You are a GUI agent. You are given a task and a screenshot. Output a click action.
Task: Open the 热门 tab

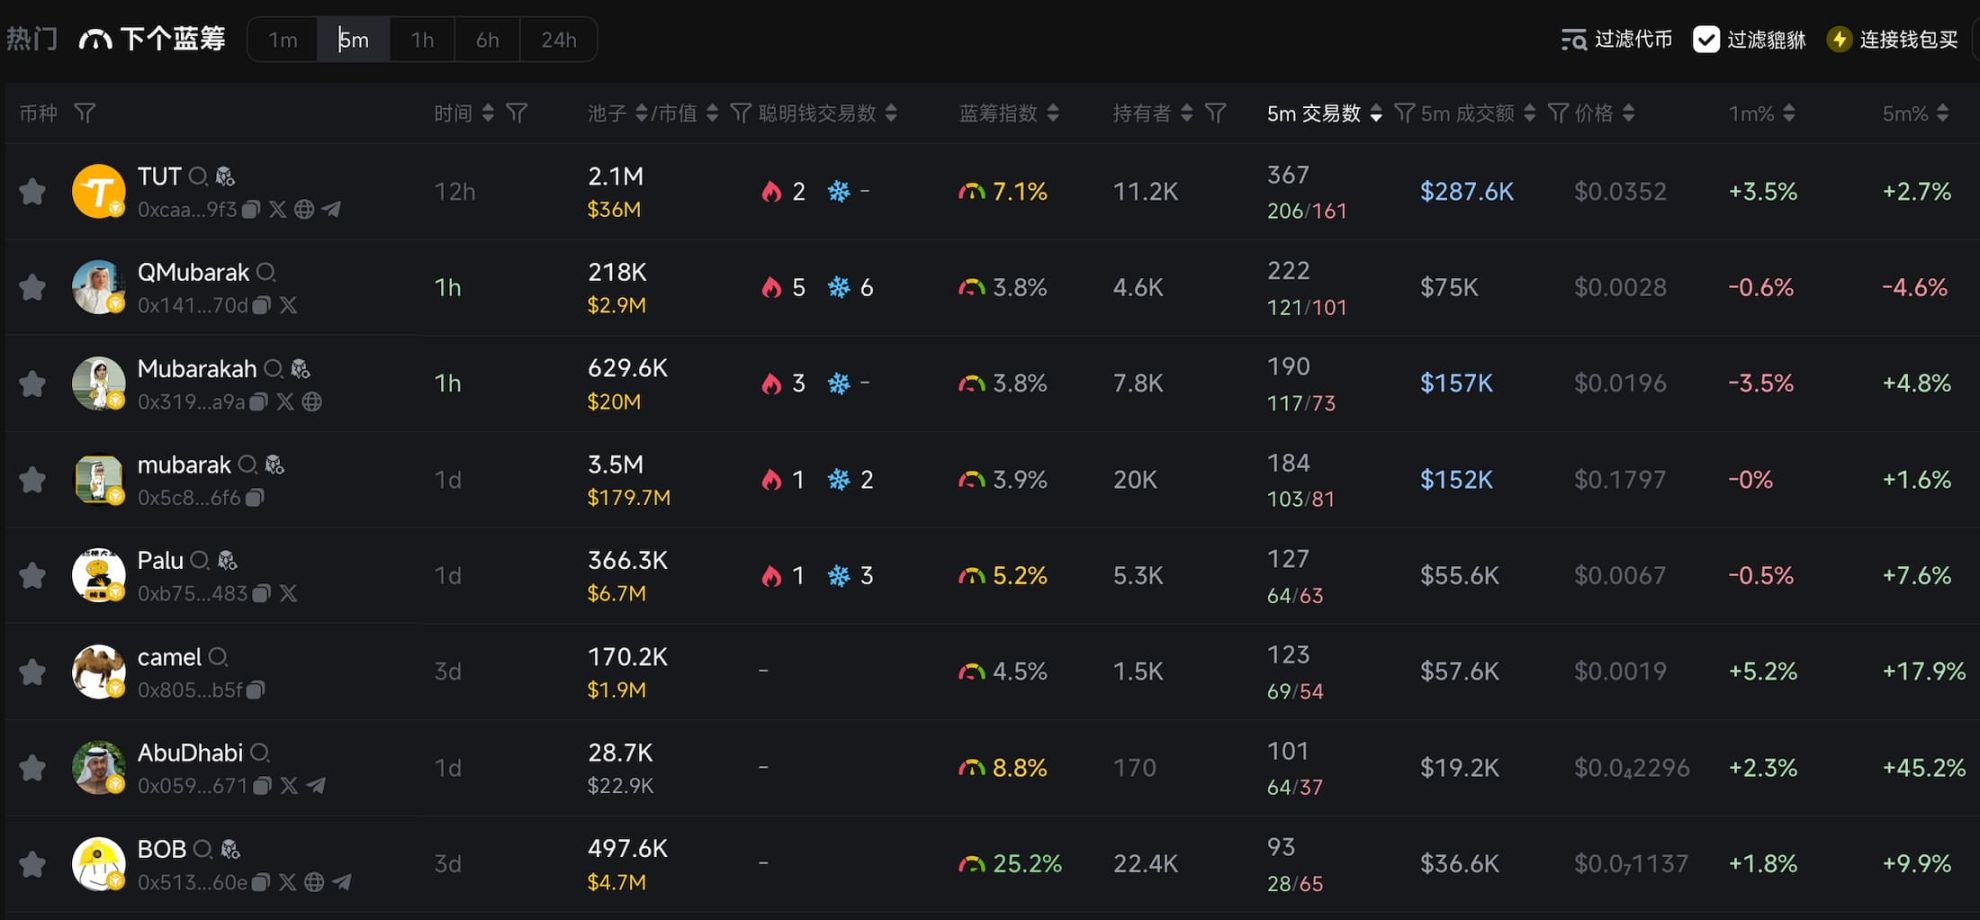coord(32,40)
